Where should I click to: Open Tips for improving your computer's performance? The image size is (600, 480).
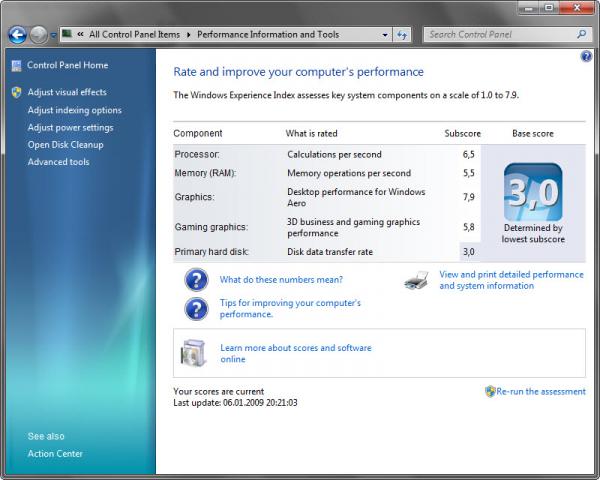click(x=290, y=309)
